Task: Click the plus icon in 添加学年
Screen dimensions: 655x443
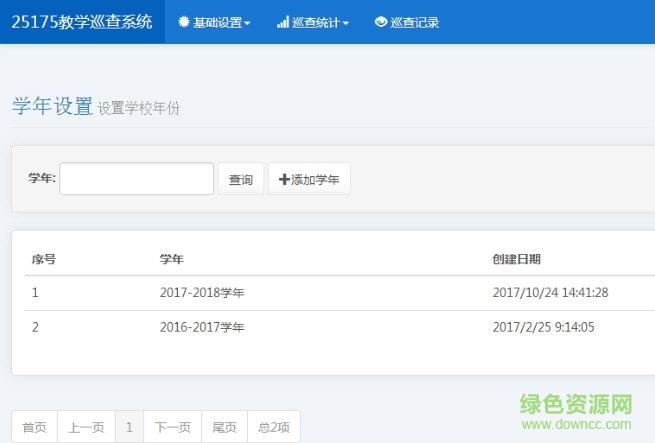Action: point(284,179)
